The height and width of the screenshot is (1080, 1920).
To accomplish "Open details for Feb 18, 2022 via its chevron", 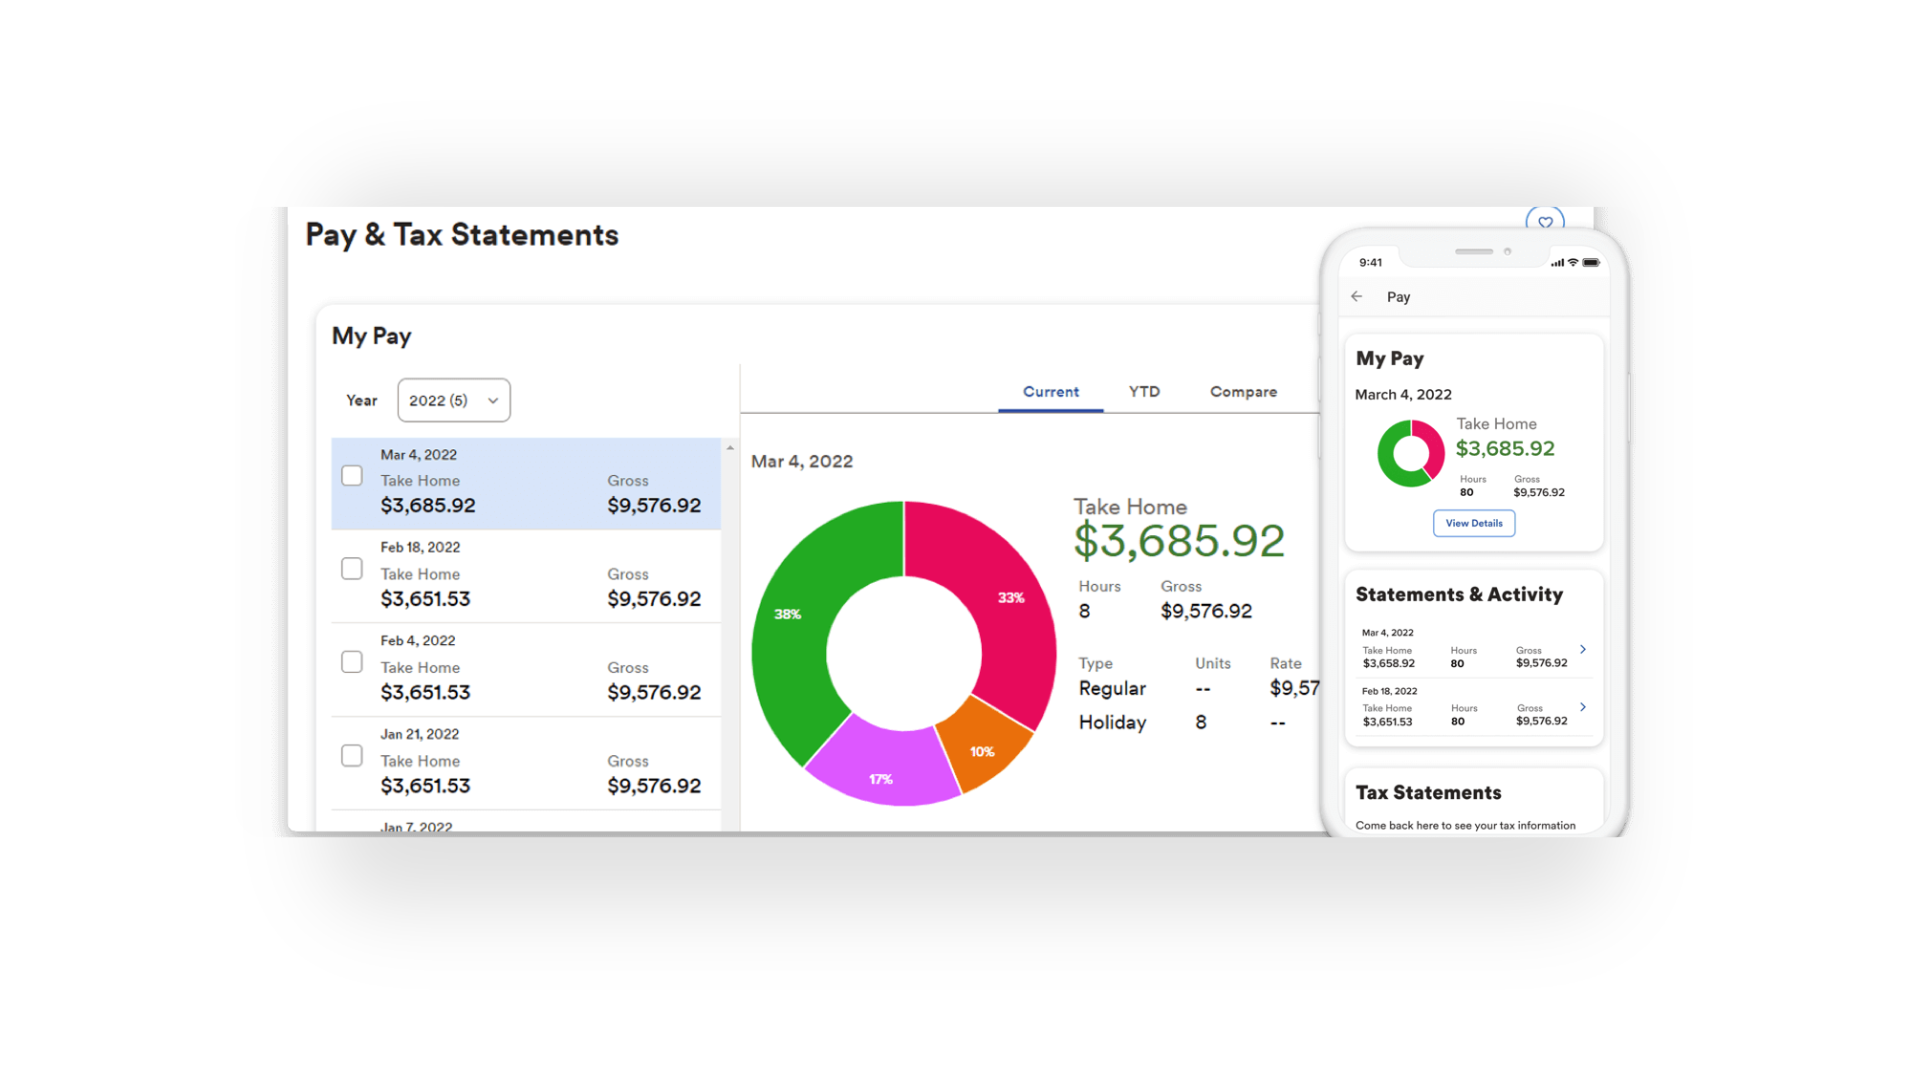I will click(1582, 707).
